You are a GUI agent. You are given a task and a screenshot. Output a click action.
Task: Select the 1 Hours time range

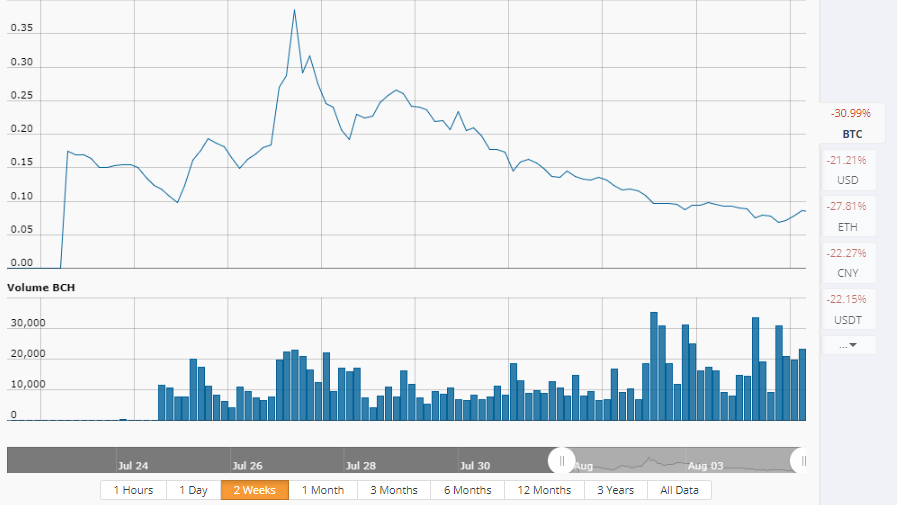133,490
